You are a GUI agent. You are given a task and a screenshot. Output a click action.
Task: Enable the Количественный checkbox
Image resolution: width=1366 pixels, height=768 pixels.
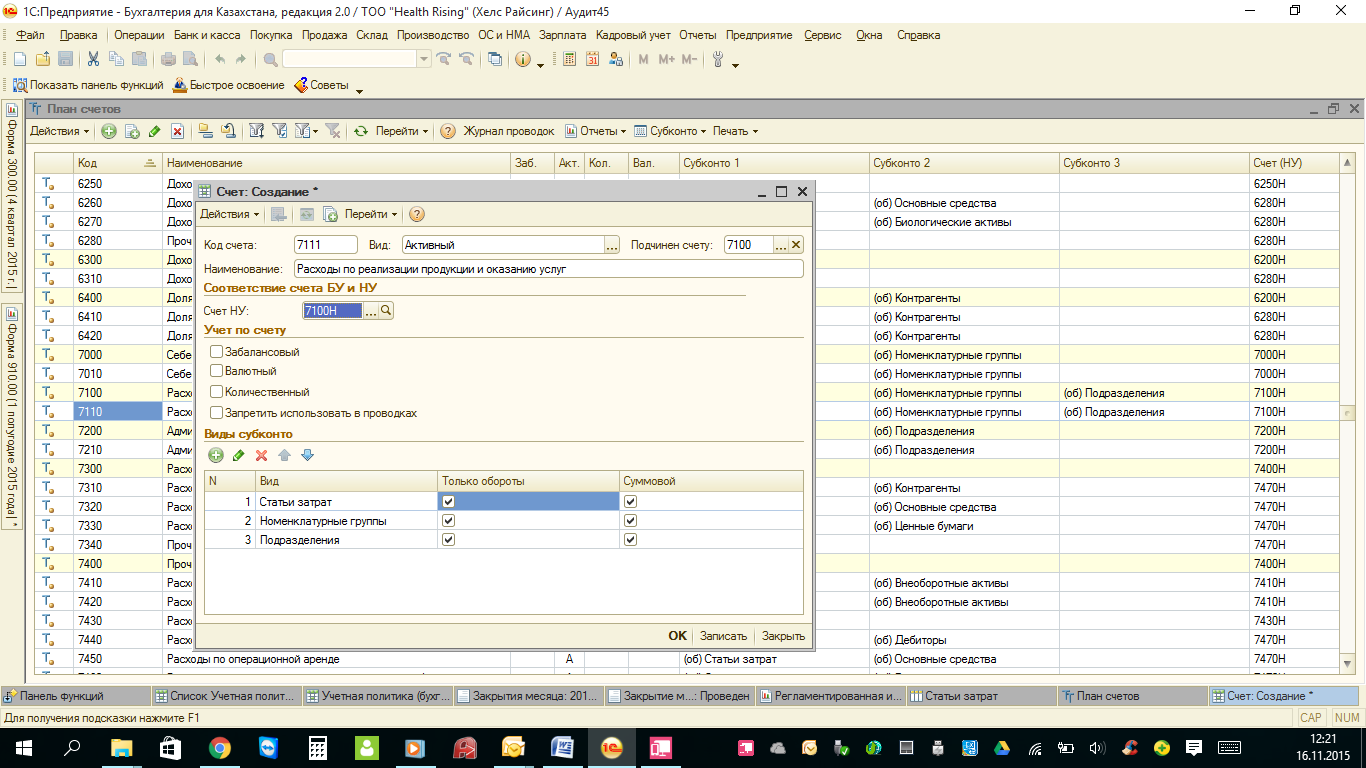pos(216,392)
